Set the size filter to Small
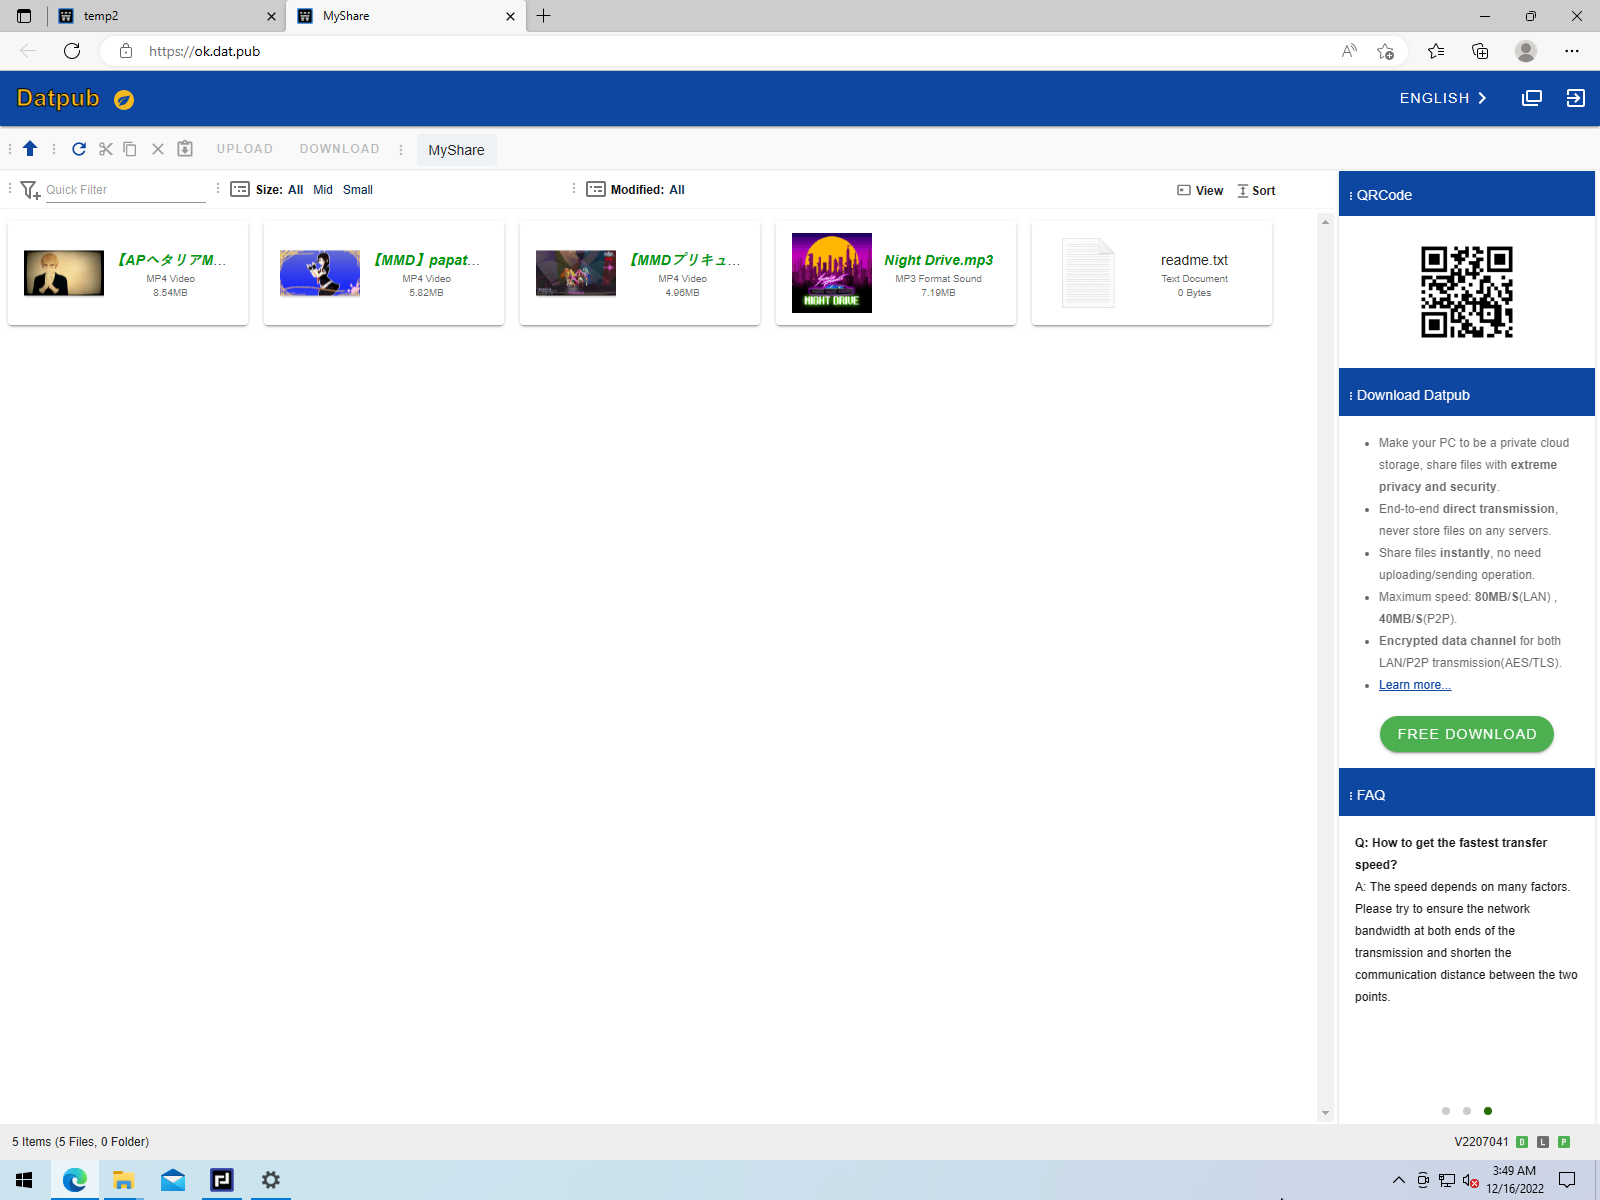1600x1200 pixels. point(358,190)
